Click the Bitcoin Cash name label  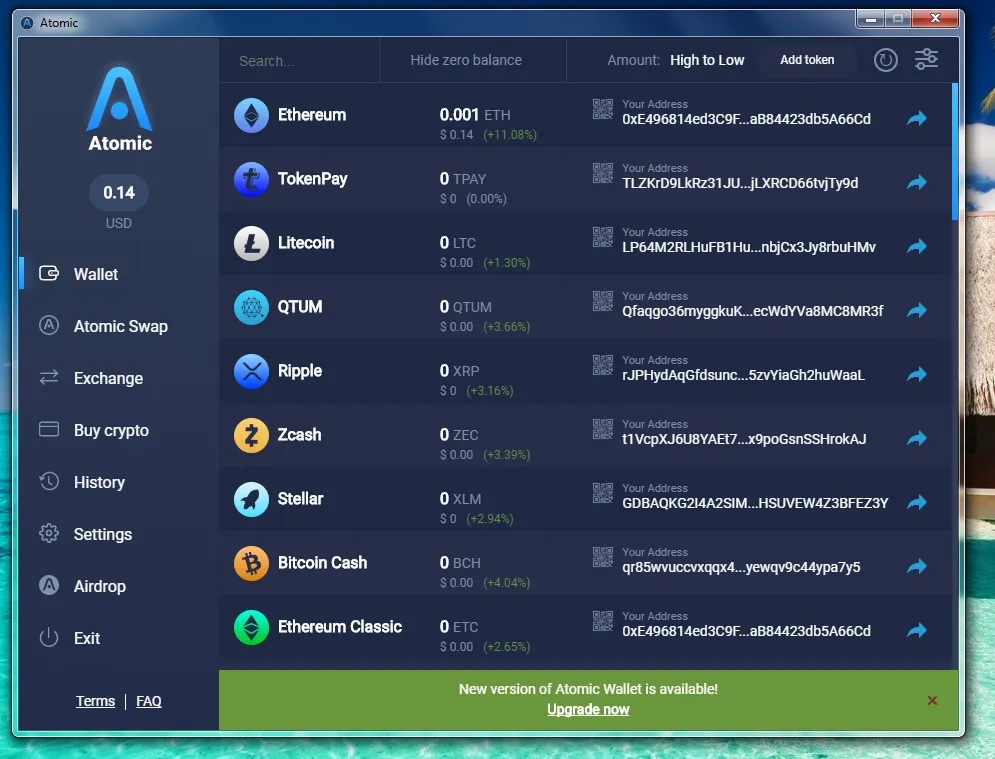tap(322, 563)
